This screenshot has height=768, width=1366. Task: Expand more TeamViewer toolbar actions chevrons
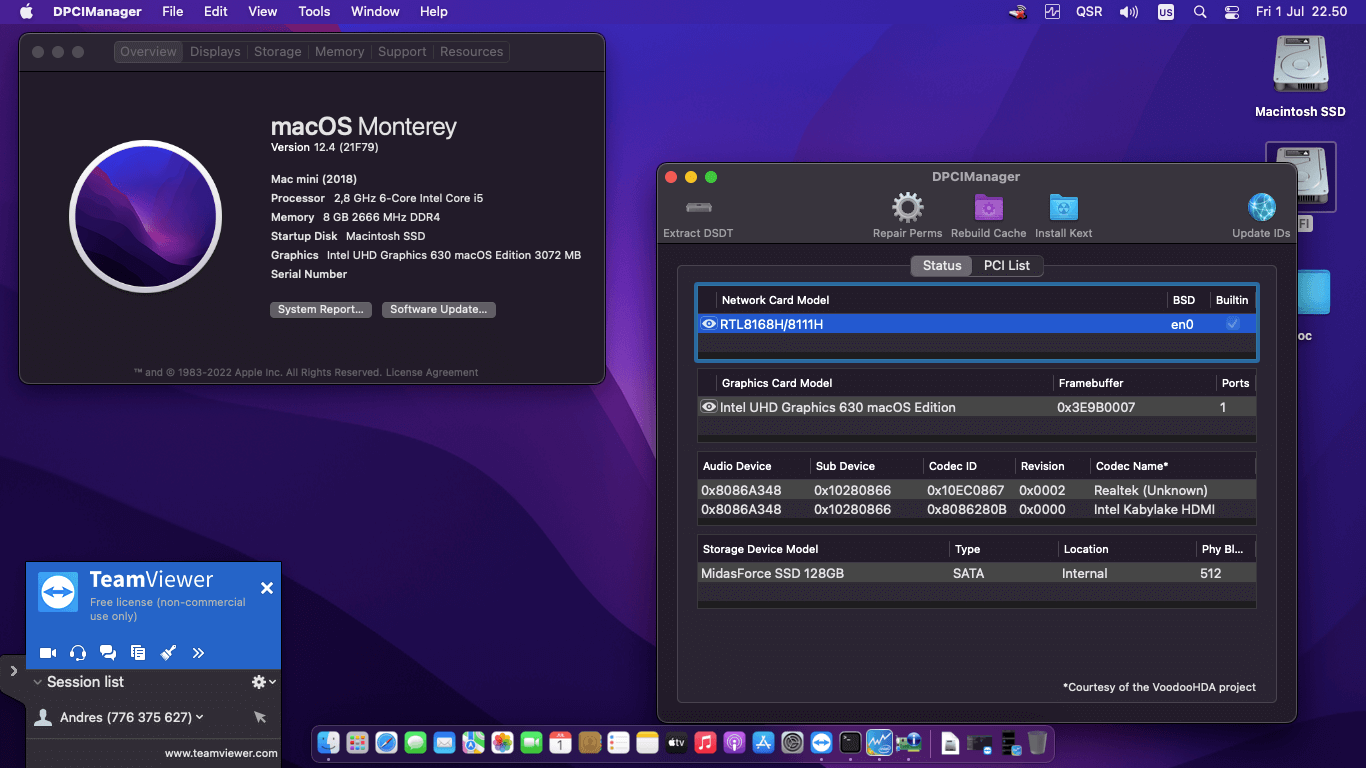tap(198, 653)
